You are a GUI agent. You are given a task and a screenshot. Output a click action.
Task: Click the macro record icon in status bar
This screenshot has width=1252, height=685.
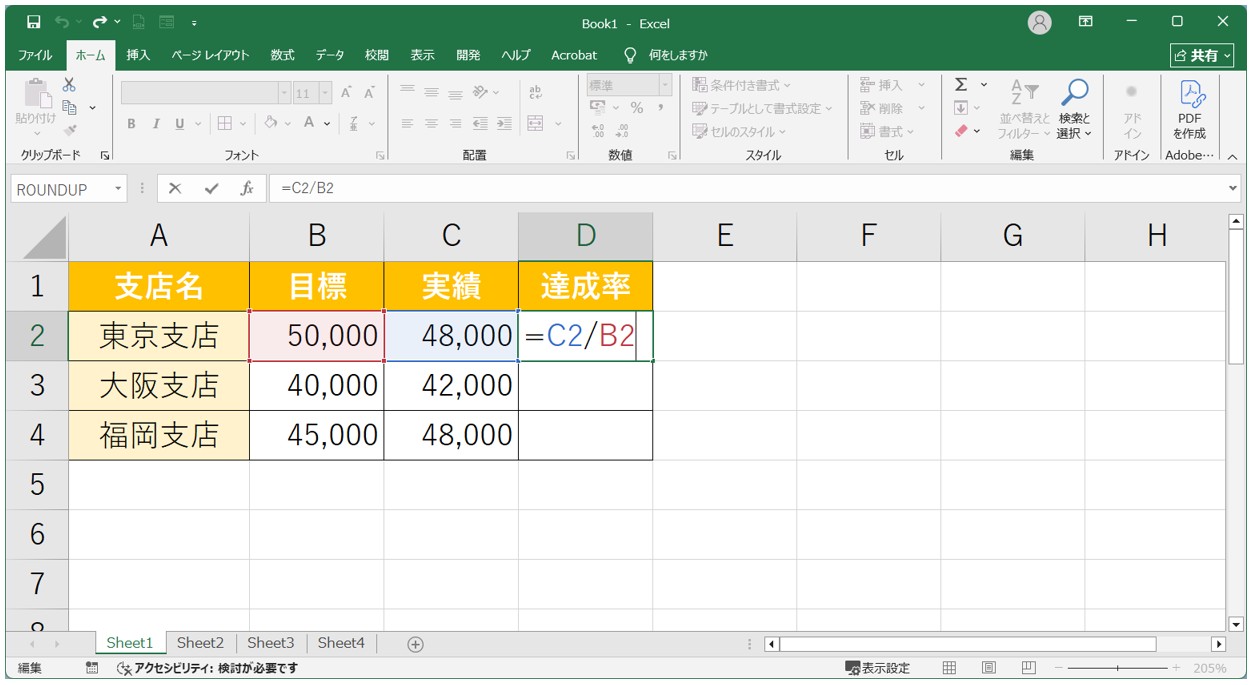92,668
